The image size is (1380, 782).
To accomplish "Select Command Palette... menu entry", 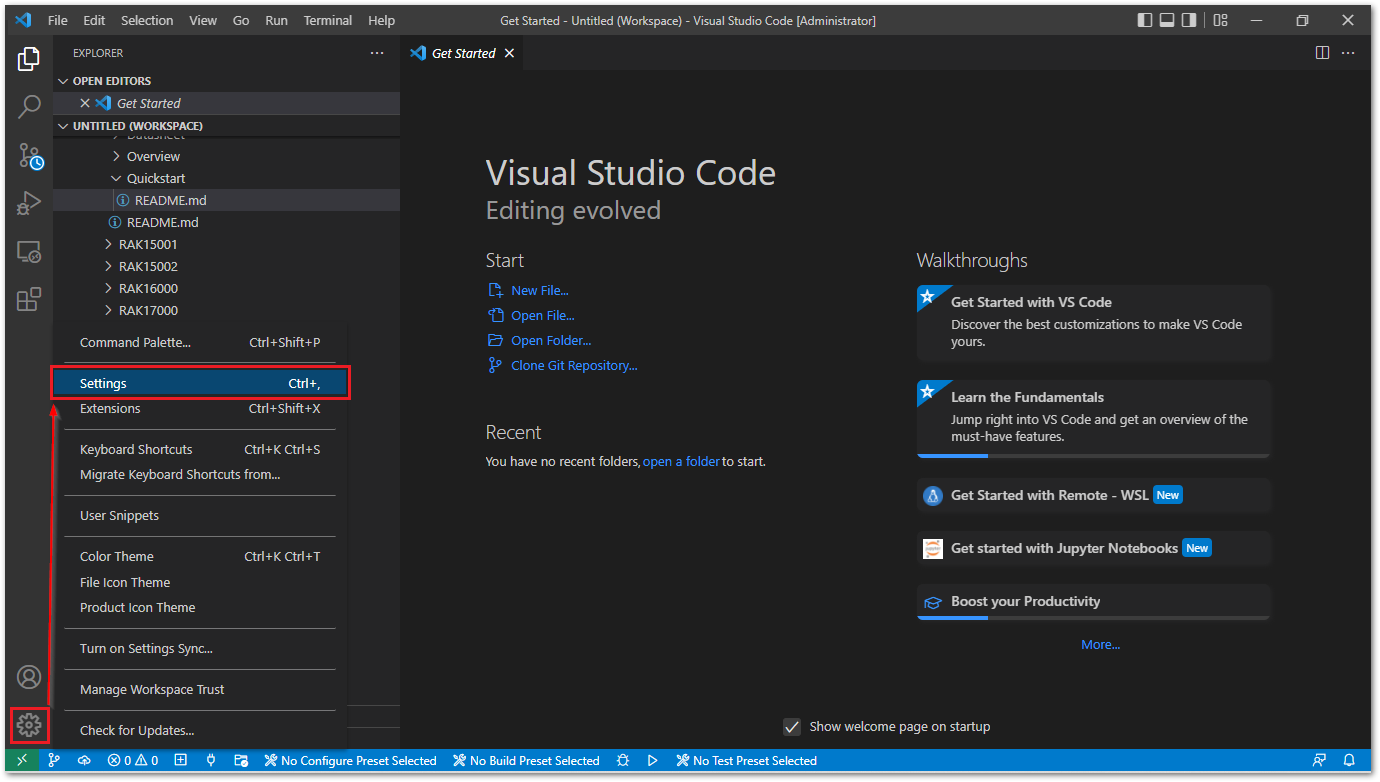I will coord(200,342).
